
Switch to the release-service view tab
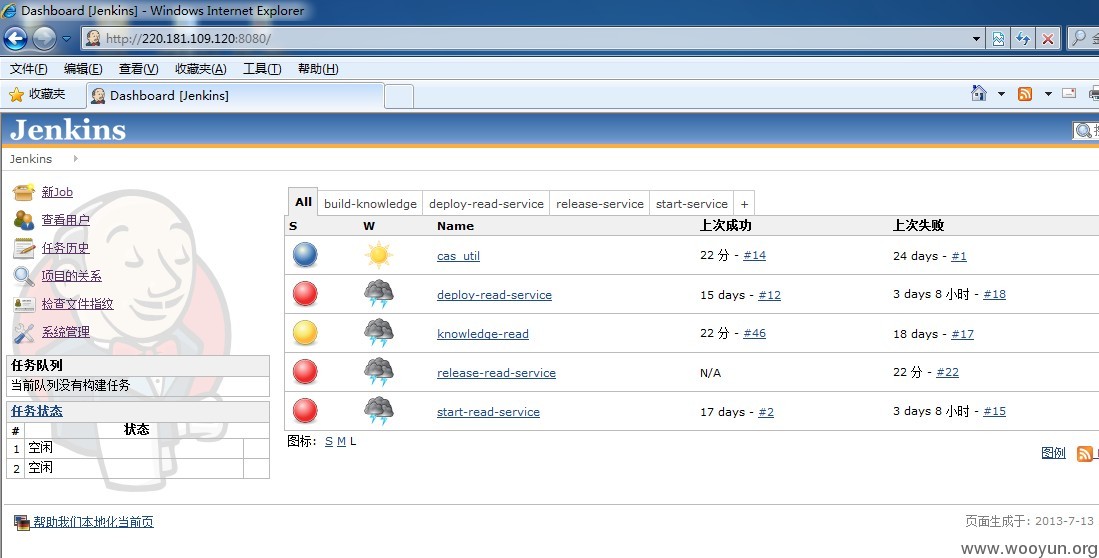[x=600, y=203]
